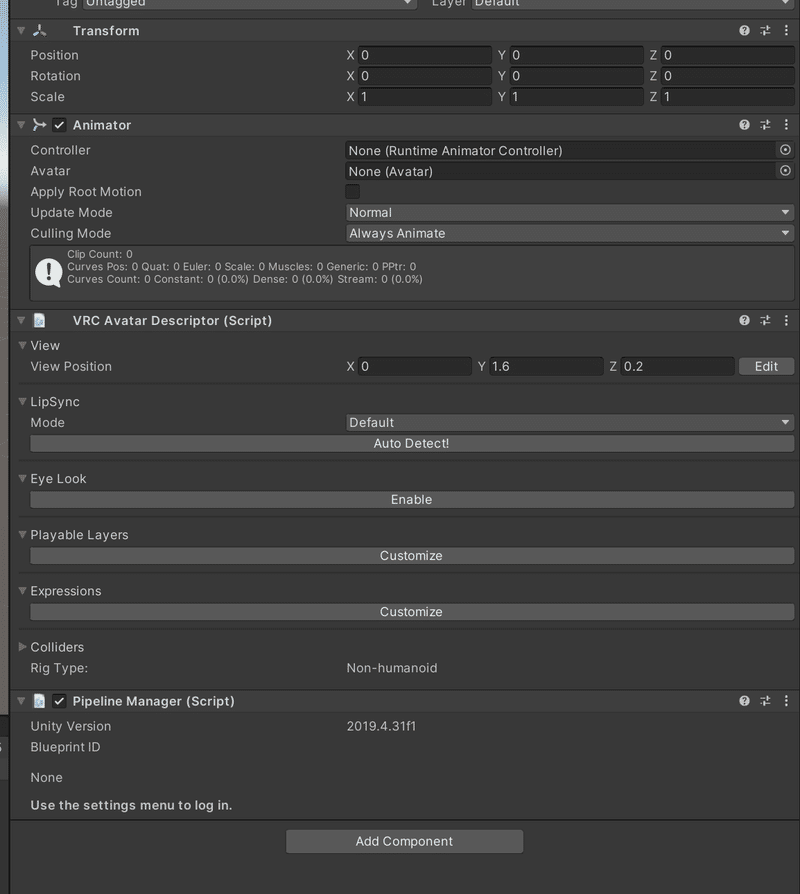The width and height of the screenshot is (800, 894).
Task: Click the Animator component icon
Action: click(39, 125)
